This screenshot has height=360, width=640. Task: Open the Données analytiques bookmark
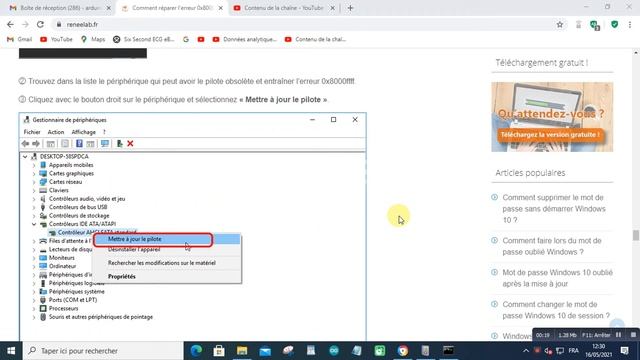[x=244, y=39]
